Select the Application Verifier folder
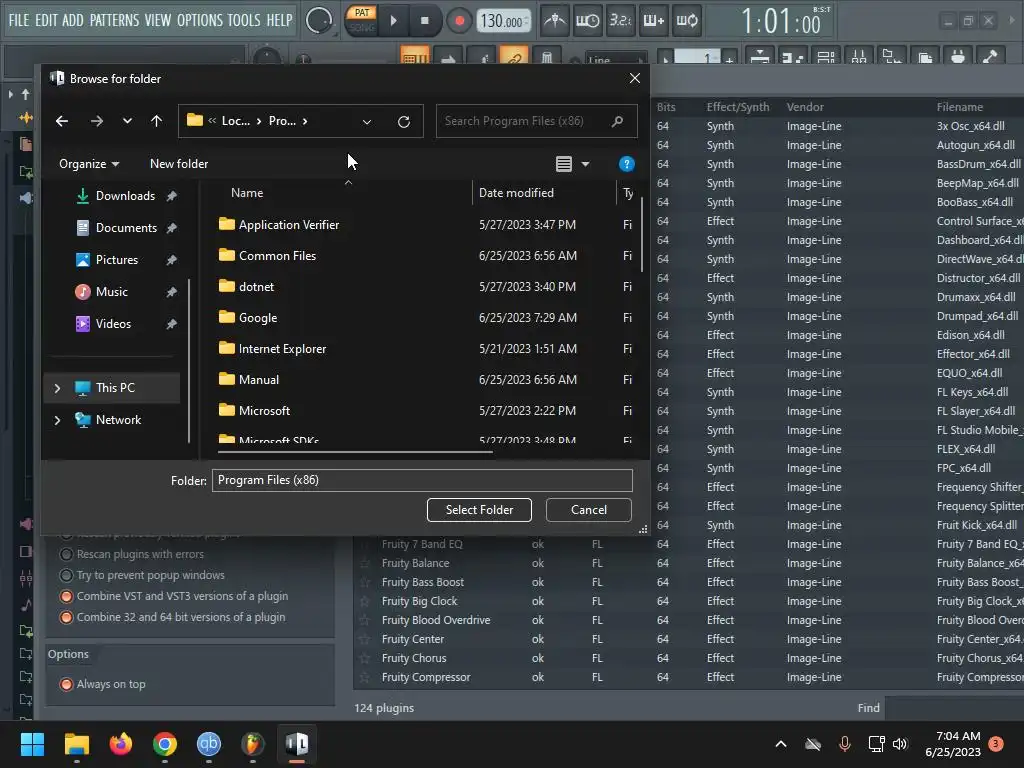The height and width of the screenshot is (768, 1024). [x=289, y=225]
